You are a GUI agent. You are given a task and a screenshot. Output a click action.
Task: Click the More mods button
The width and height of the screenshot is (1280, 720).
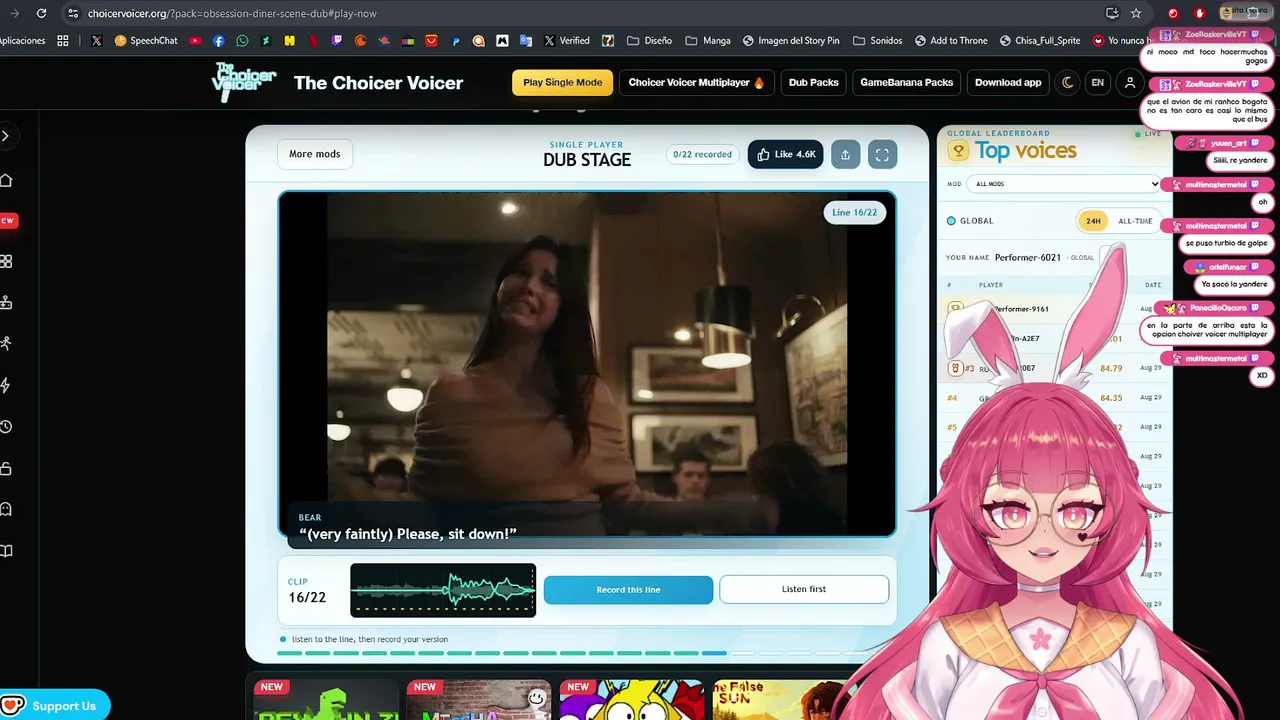point(315,154)
